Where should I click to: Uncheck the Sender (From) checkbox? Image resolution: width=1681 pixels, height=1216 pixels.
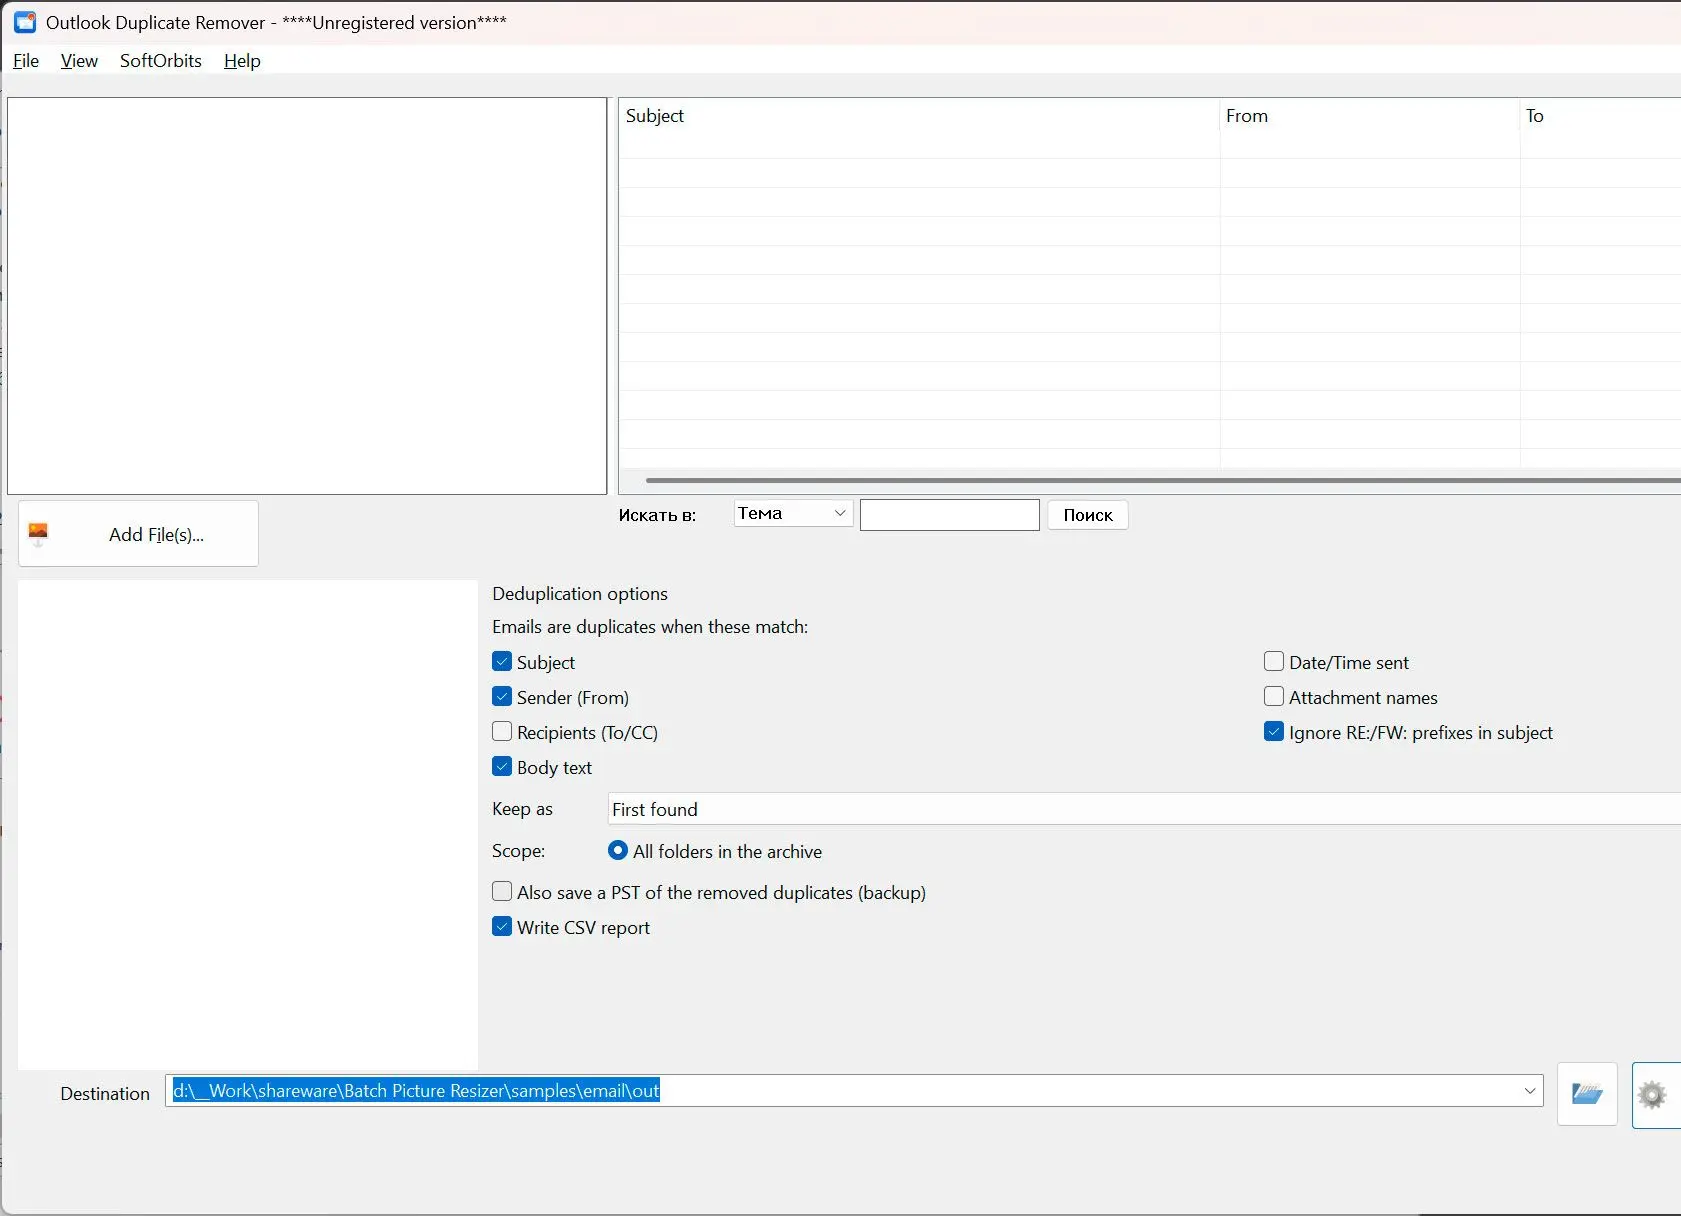(x=502, y=697)
